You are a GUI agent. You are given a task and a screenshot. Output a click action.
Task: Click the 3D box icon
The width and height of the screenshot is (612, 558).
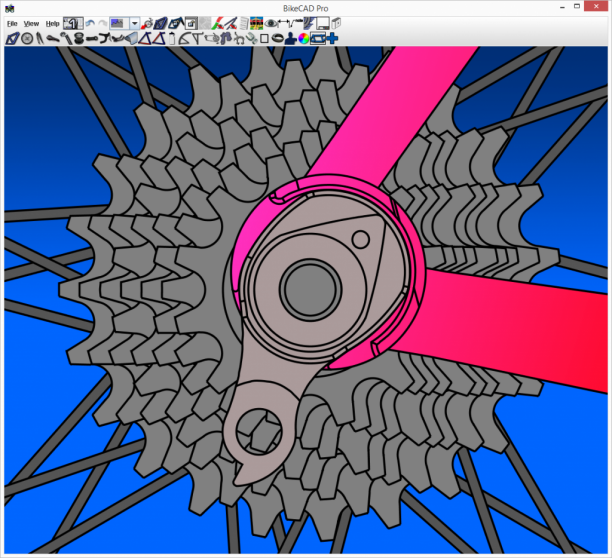tap(336, 23)
